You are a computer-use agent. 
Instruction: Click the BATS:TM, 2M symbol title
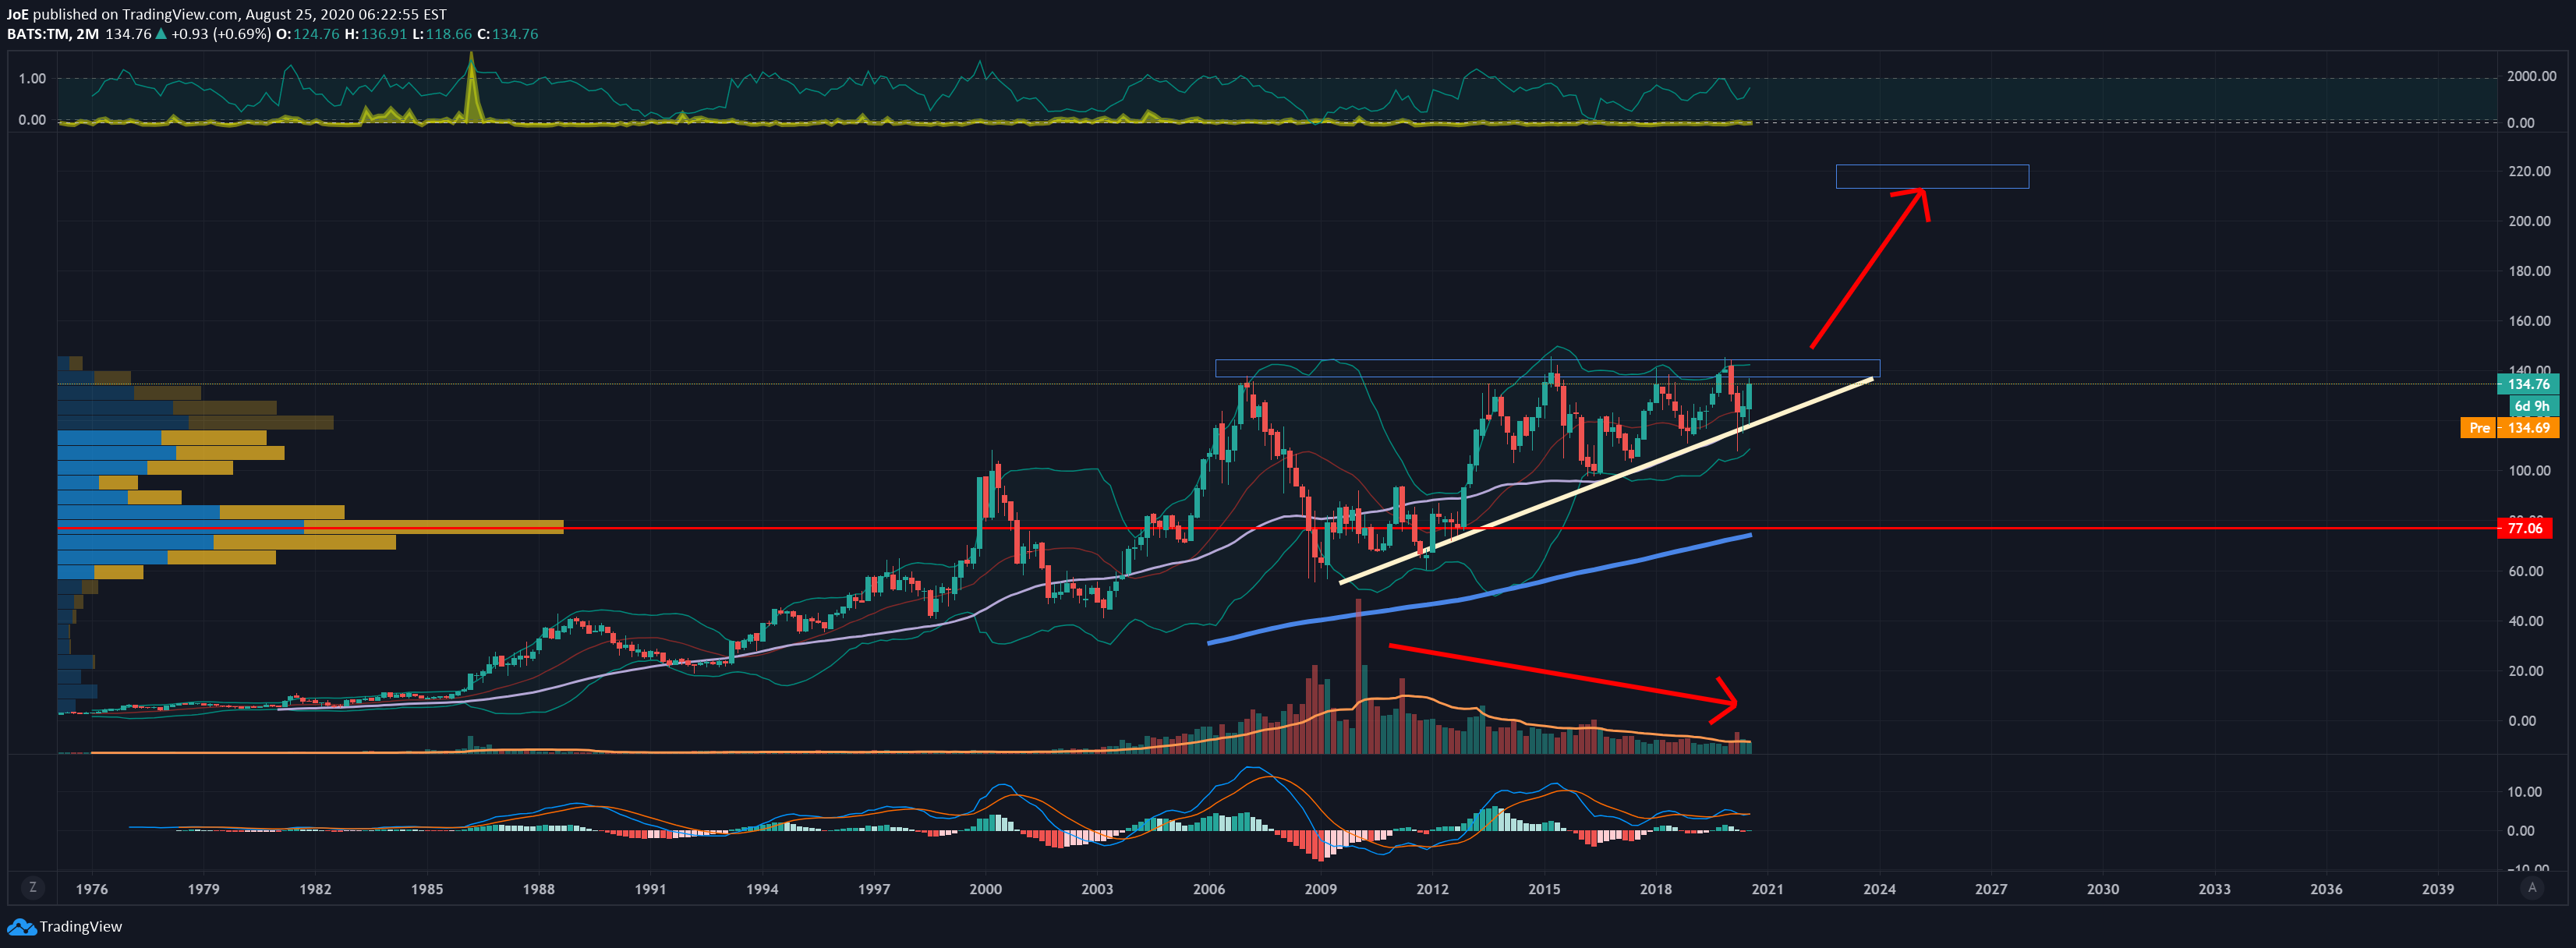tap(53, 34)
